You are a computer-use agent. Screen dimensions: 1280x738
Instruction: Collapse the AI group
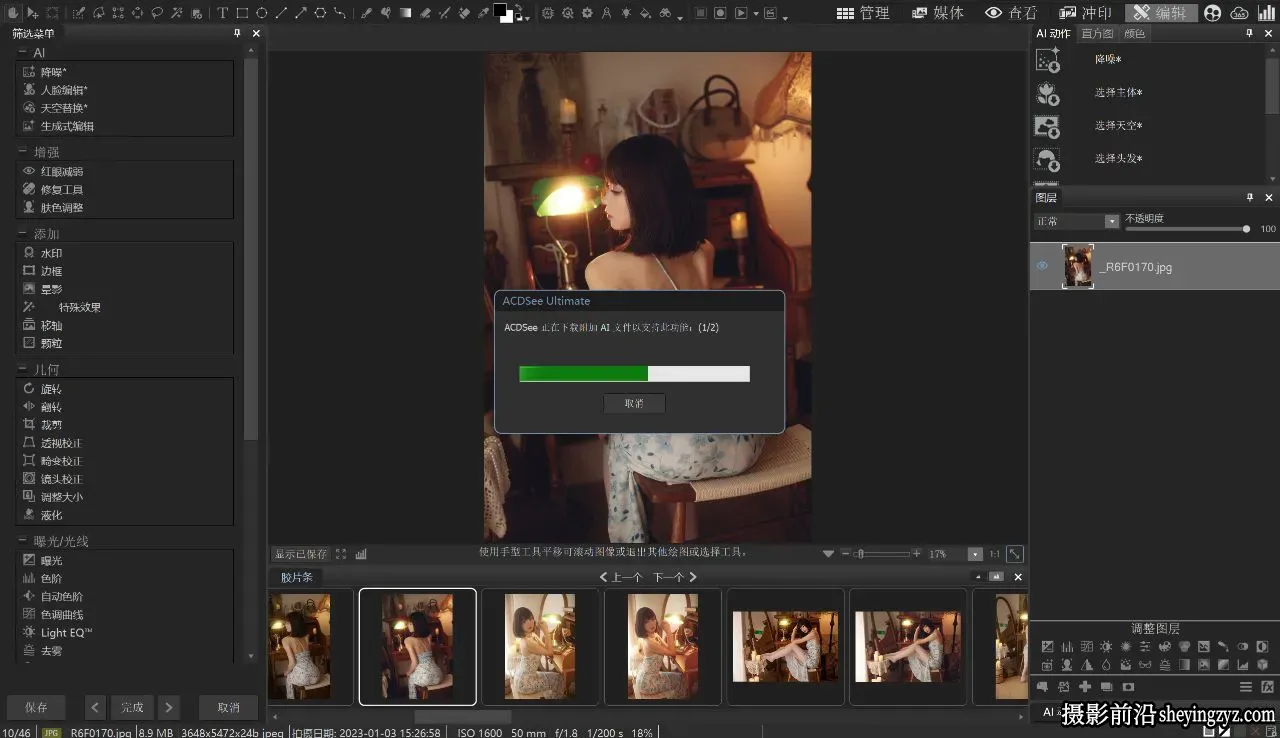coord(23,52)
